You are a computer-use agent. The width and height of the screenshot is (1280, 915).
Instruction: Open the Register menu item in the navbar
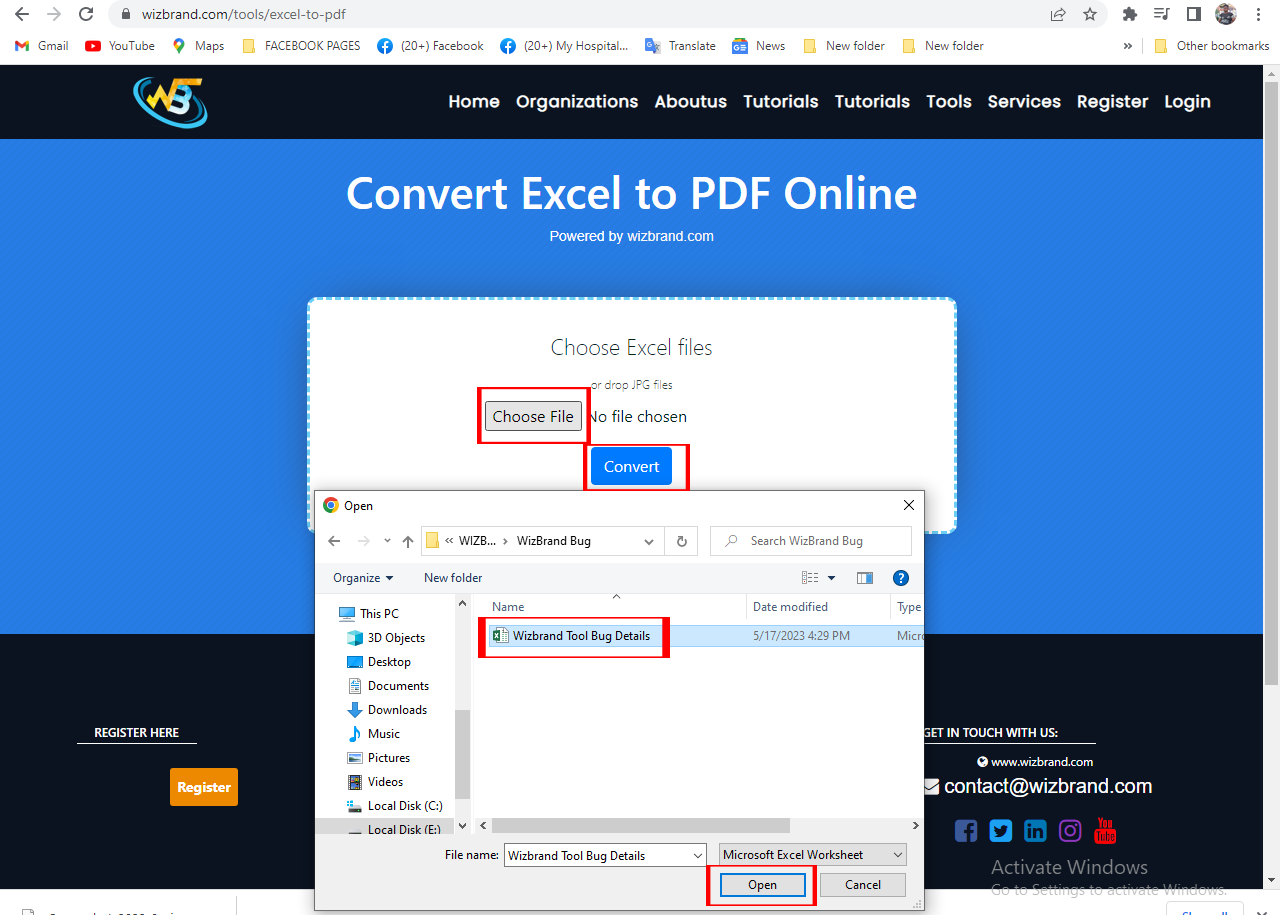pos(1112,102)
